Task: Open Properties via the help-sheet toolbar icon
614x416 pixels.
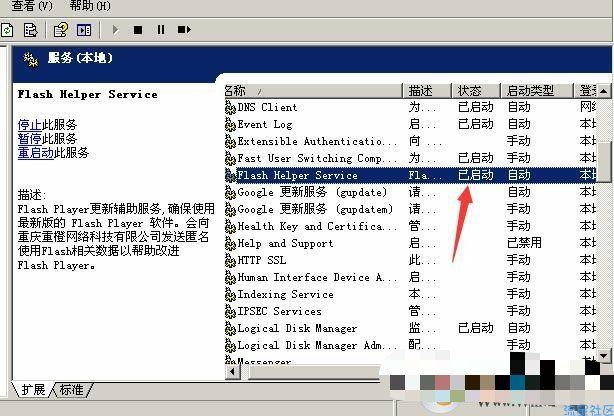Action: click(x=61, y=30)
